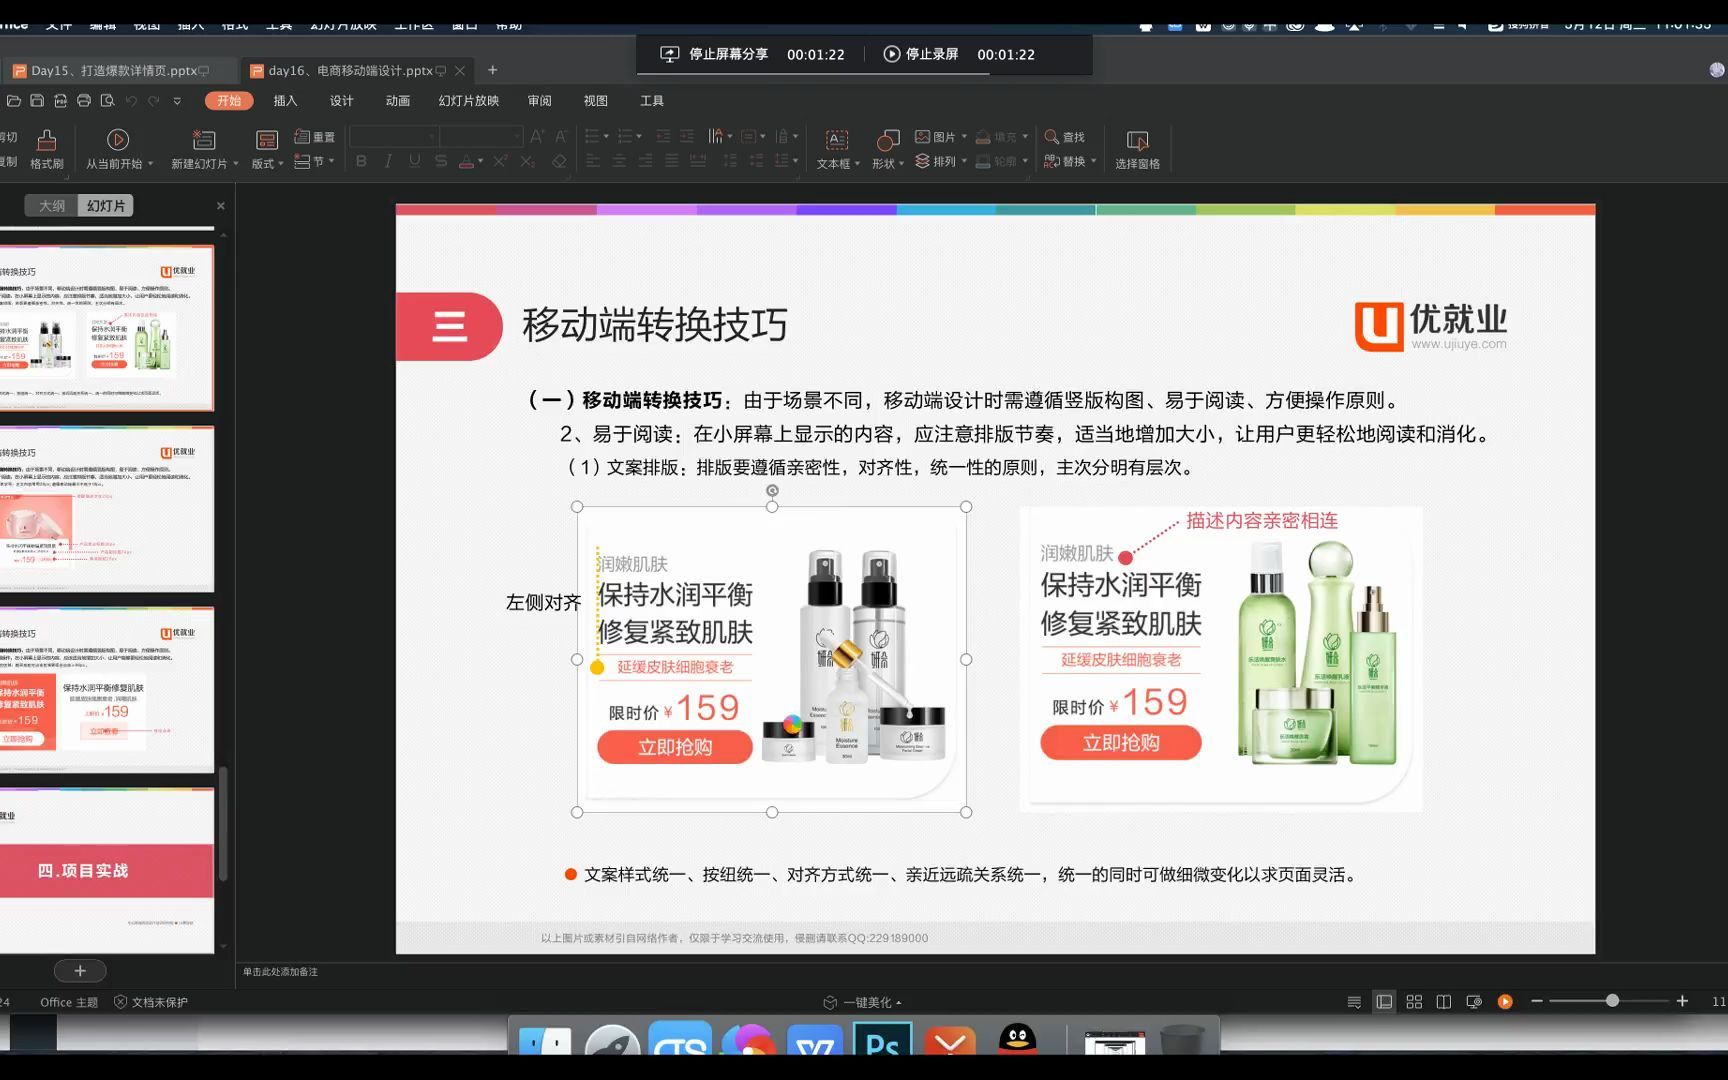Toggle Superscript formatting button
Screen dimensions: 1728x1080
(500, 161)
